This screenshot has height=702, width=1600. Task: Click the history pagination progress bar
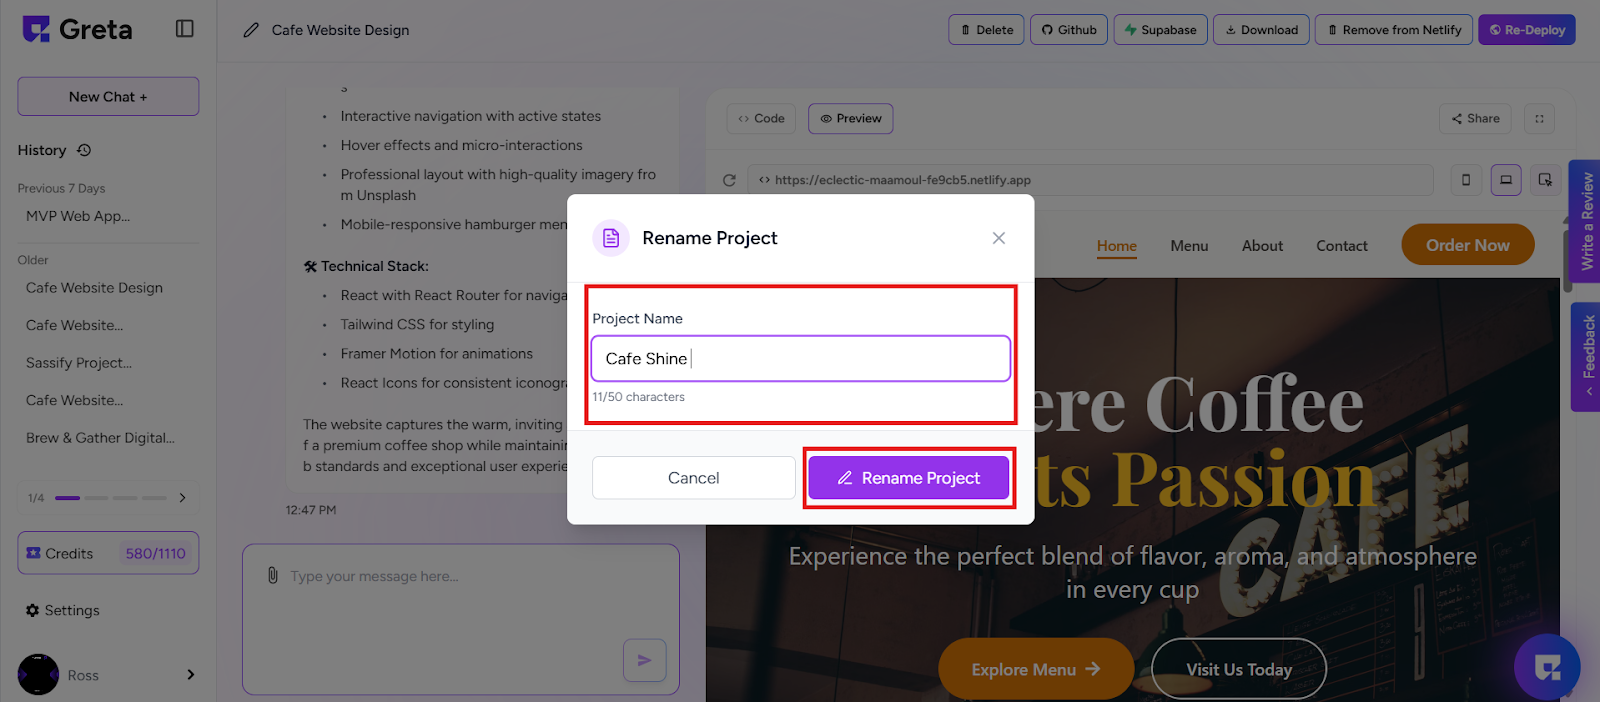[x=111, y=498]
